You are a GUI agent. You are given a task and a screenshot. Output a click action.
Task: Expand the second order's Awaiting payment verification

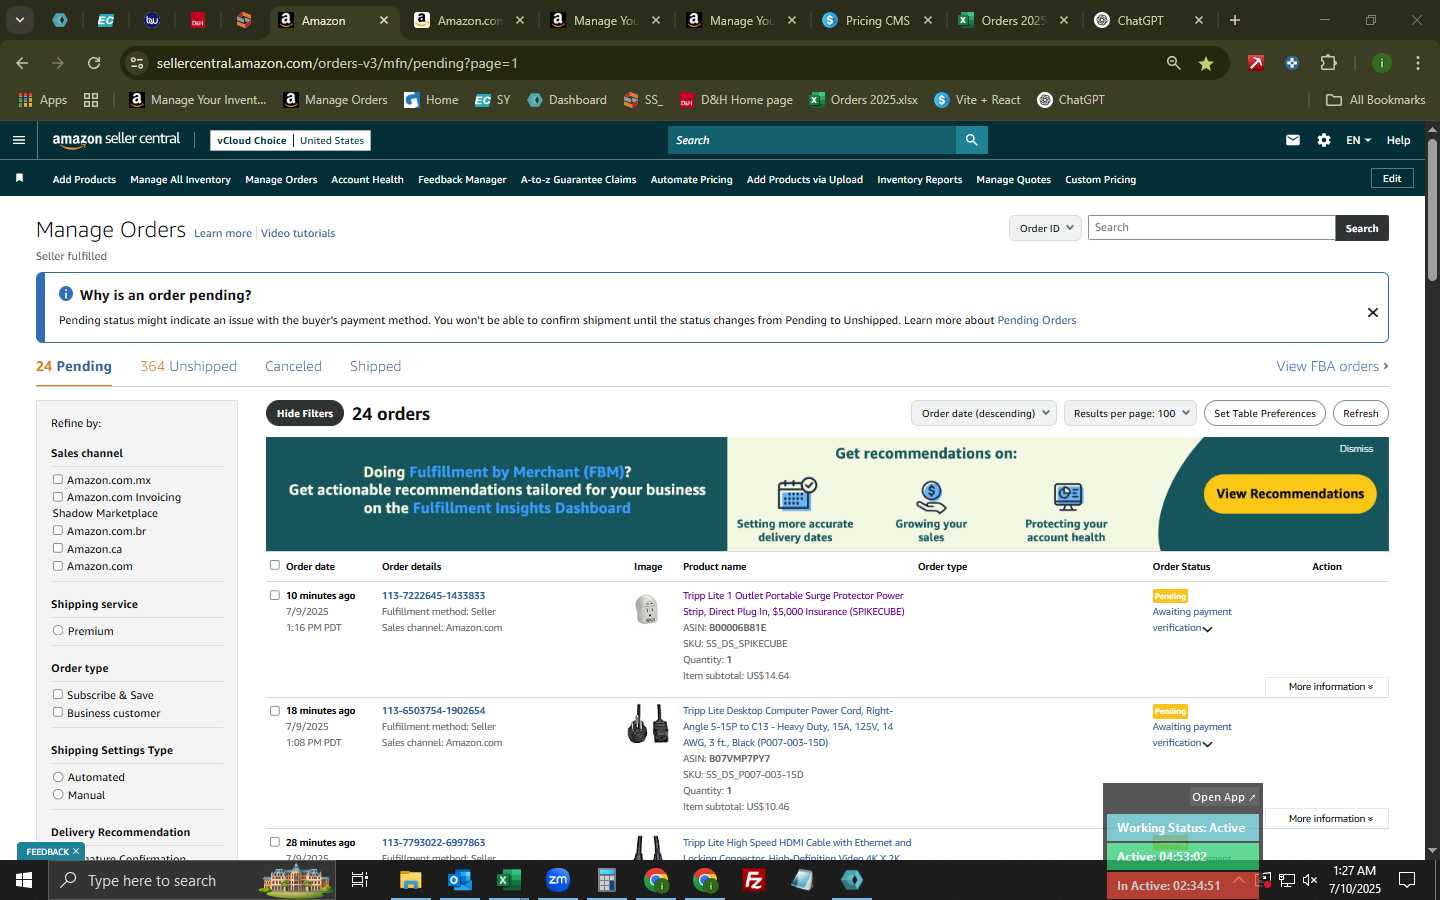coord(1207,744)
